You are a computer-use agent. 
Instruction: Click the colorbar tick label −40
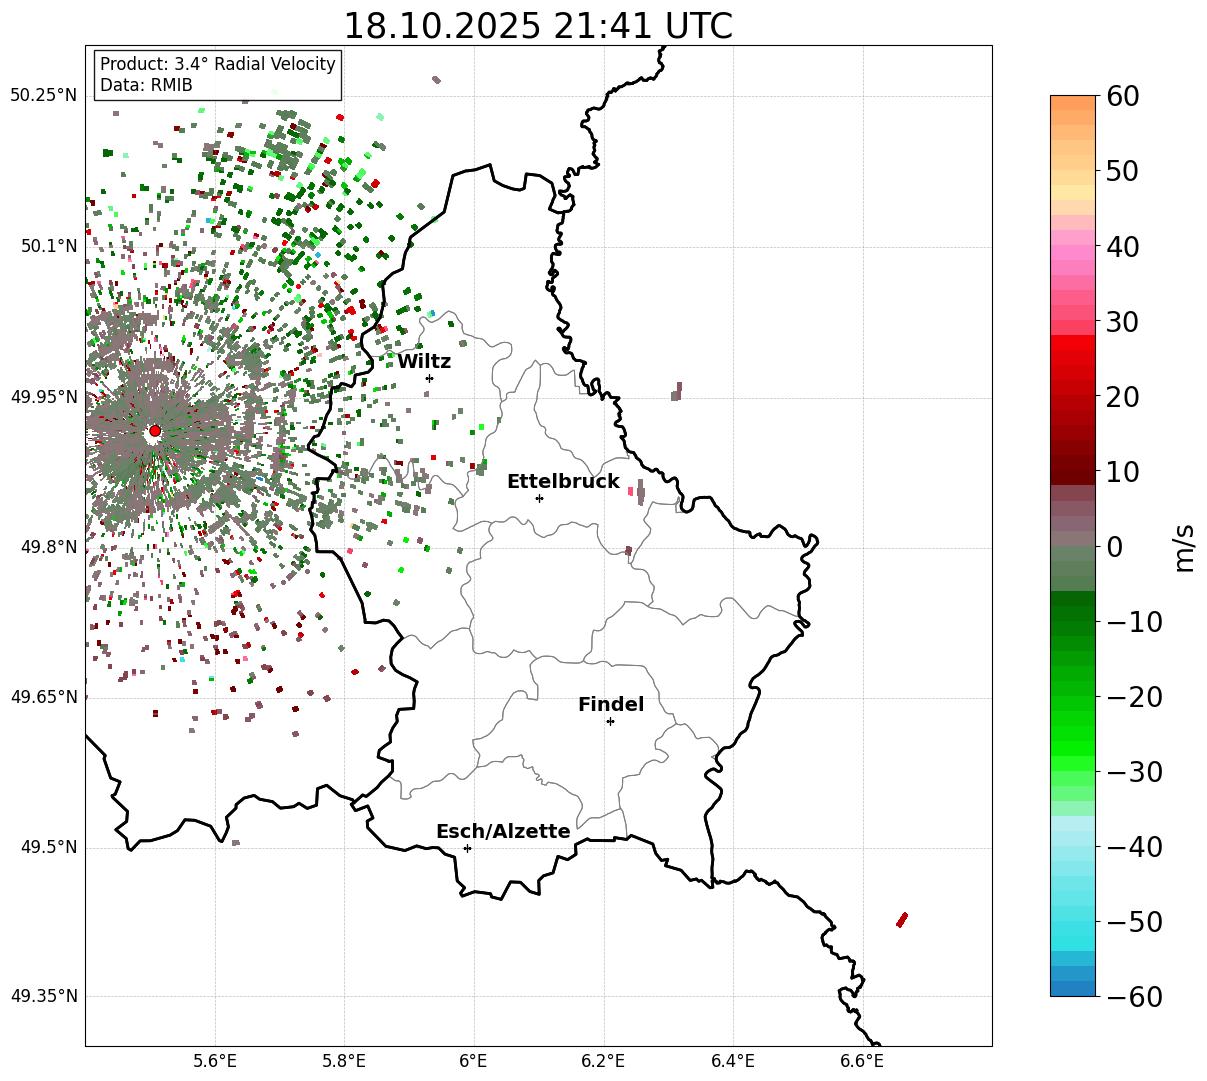1135,846
